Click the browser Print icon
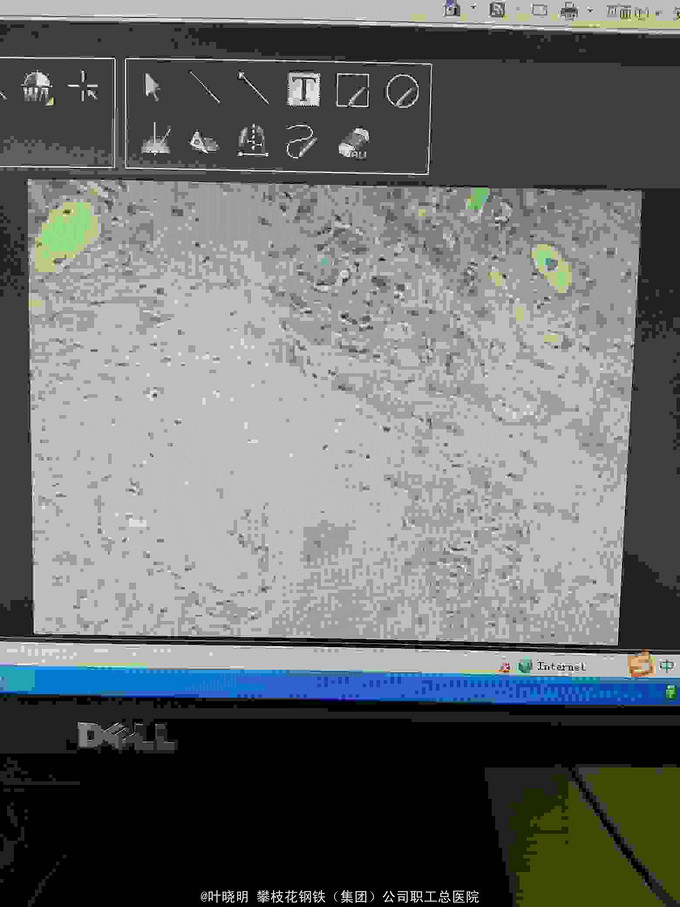 [x=570, y=11]
